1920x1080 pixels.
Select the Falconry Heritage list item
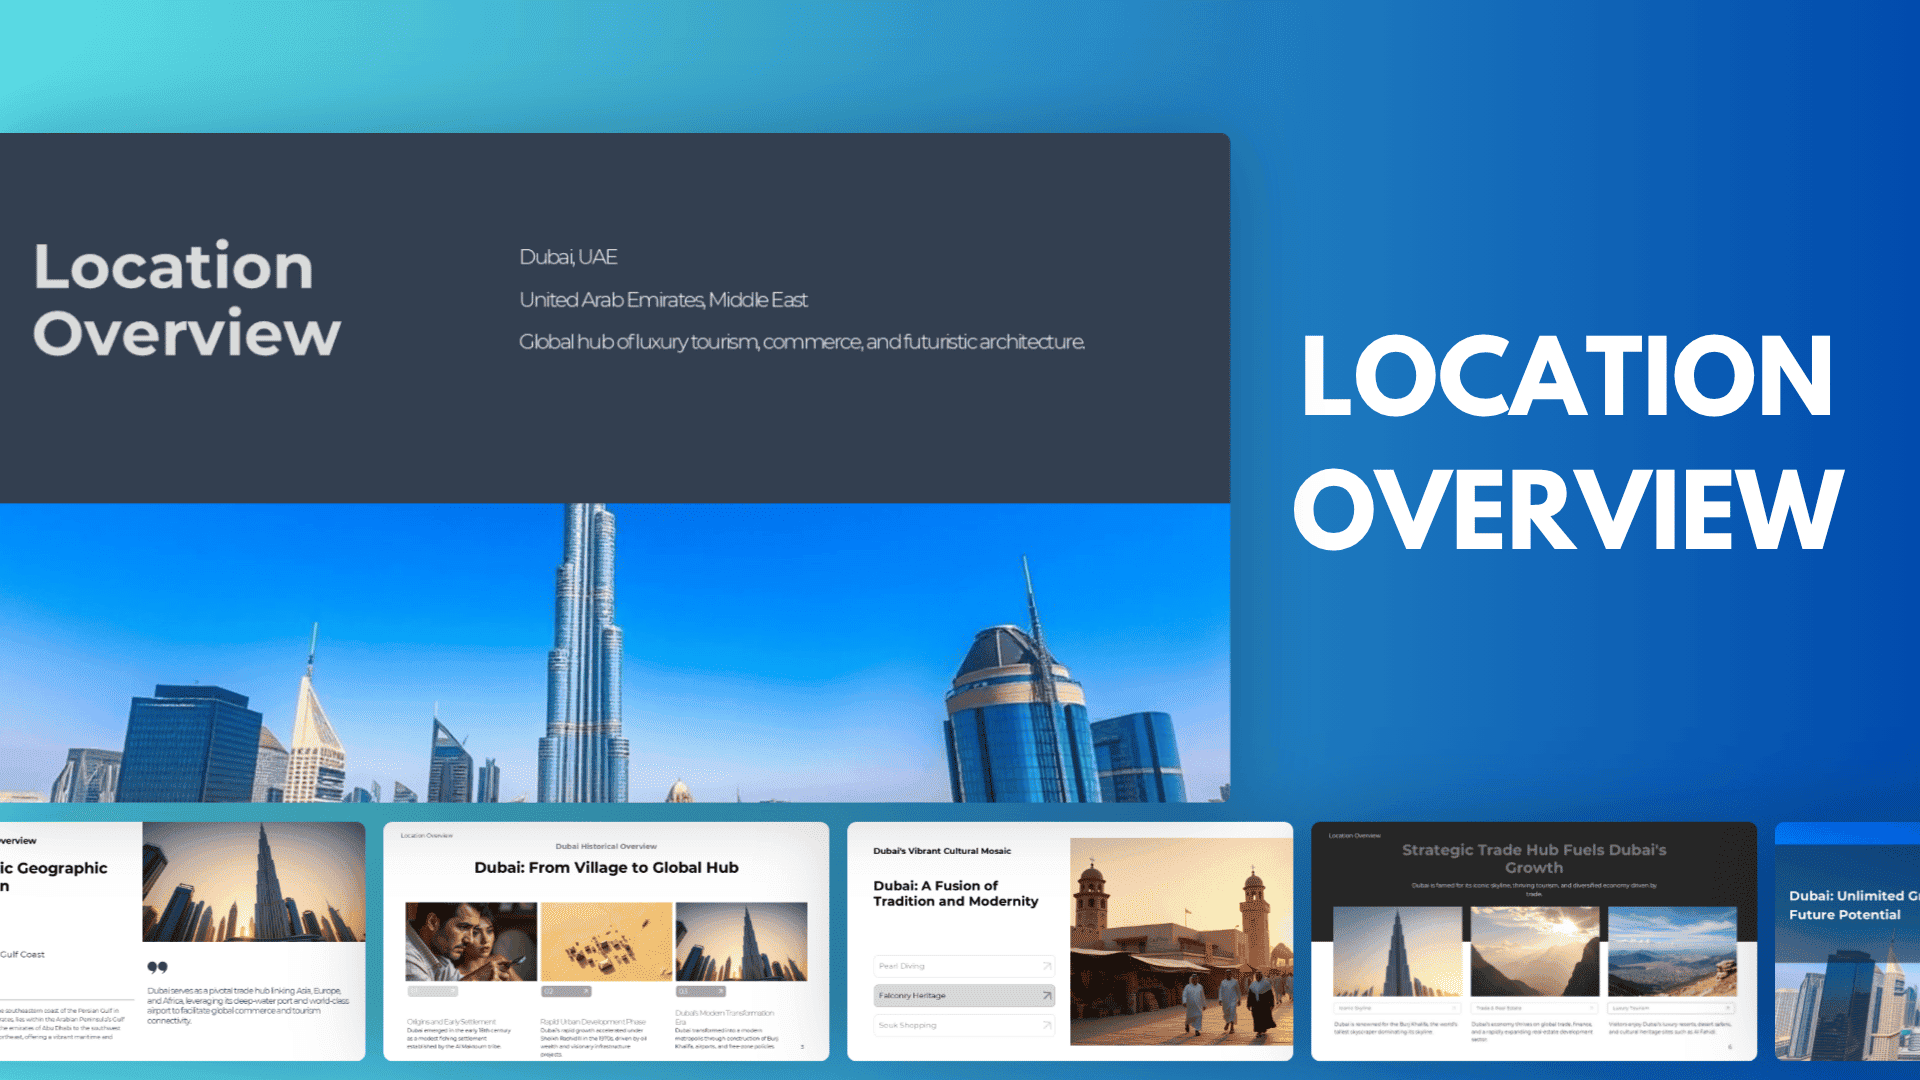coord(964,996)
